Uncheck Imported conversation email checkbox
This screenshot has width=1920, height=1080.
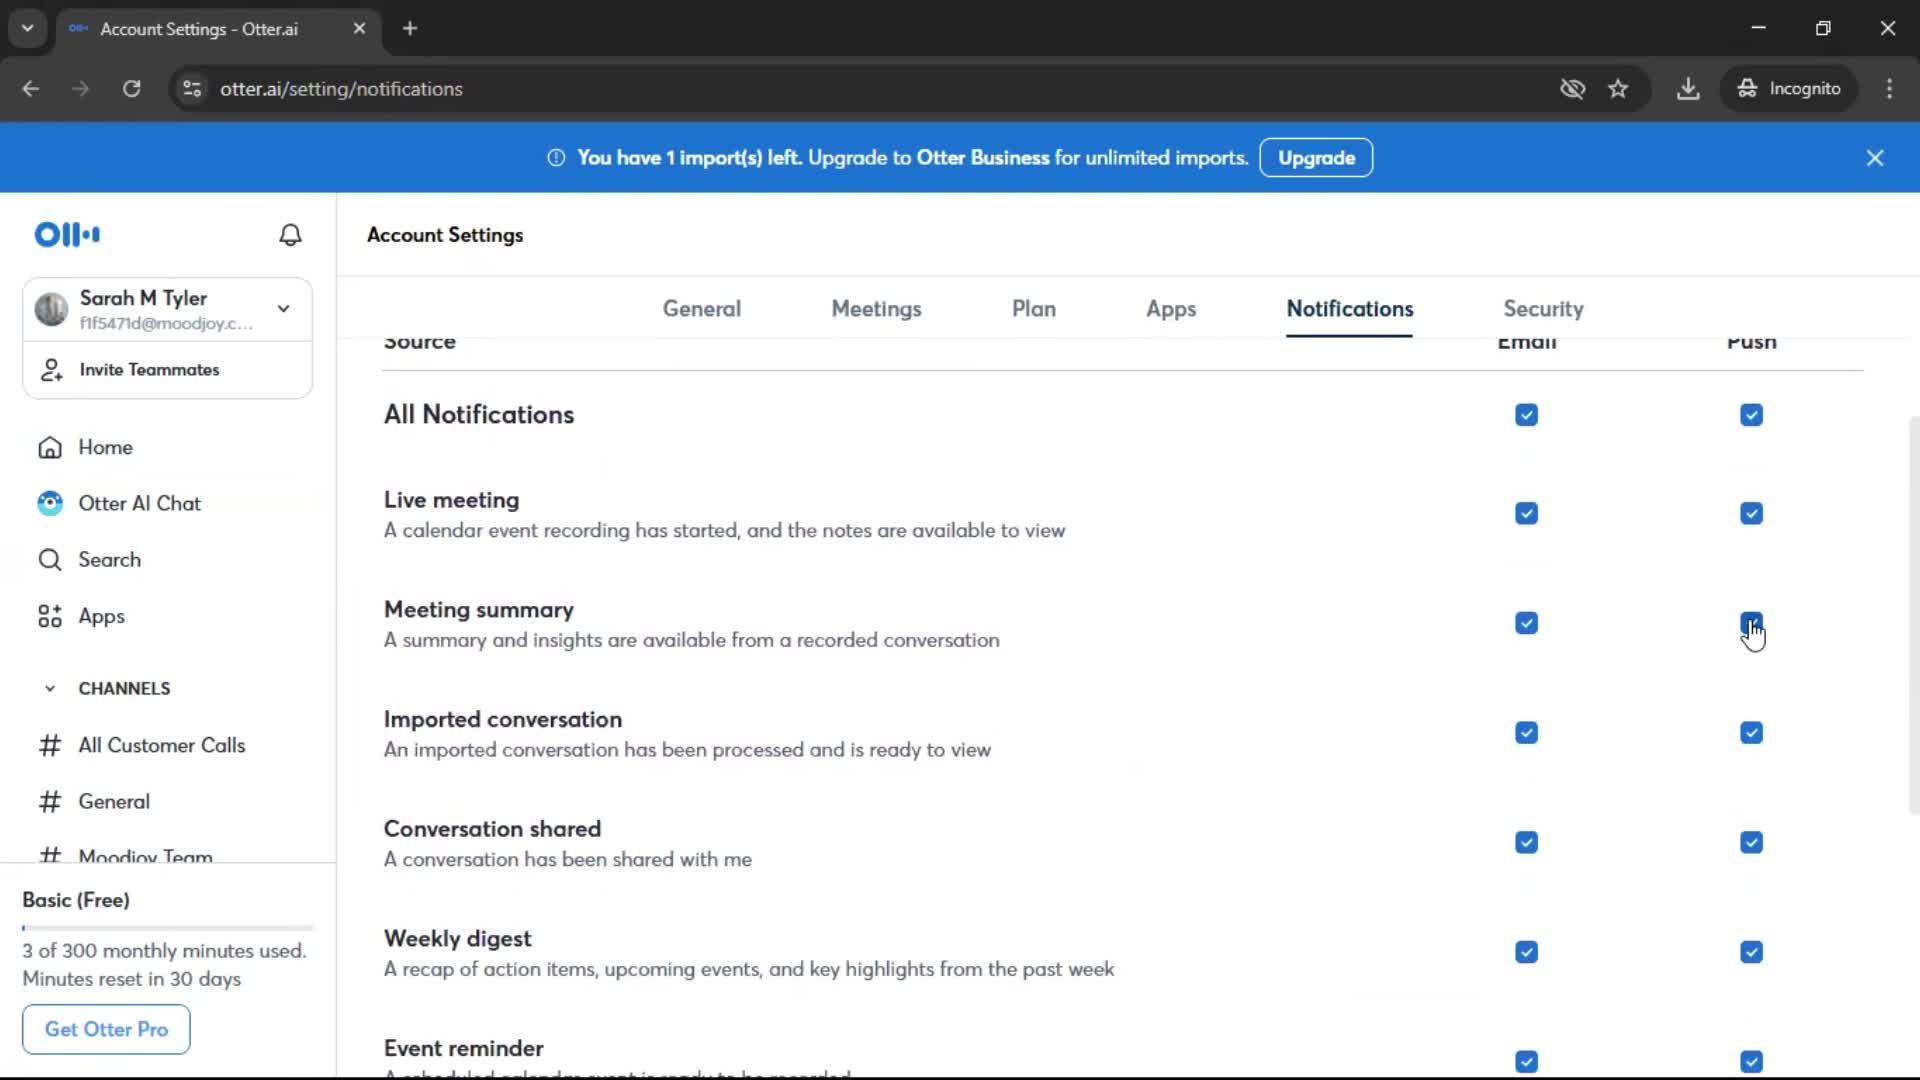1526,733
